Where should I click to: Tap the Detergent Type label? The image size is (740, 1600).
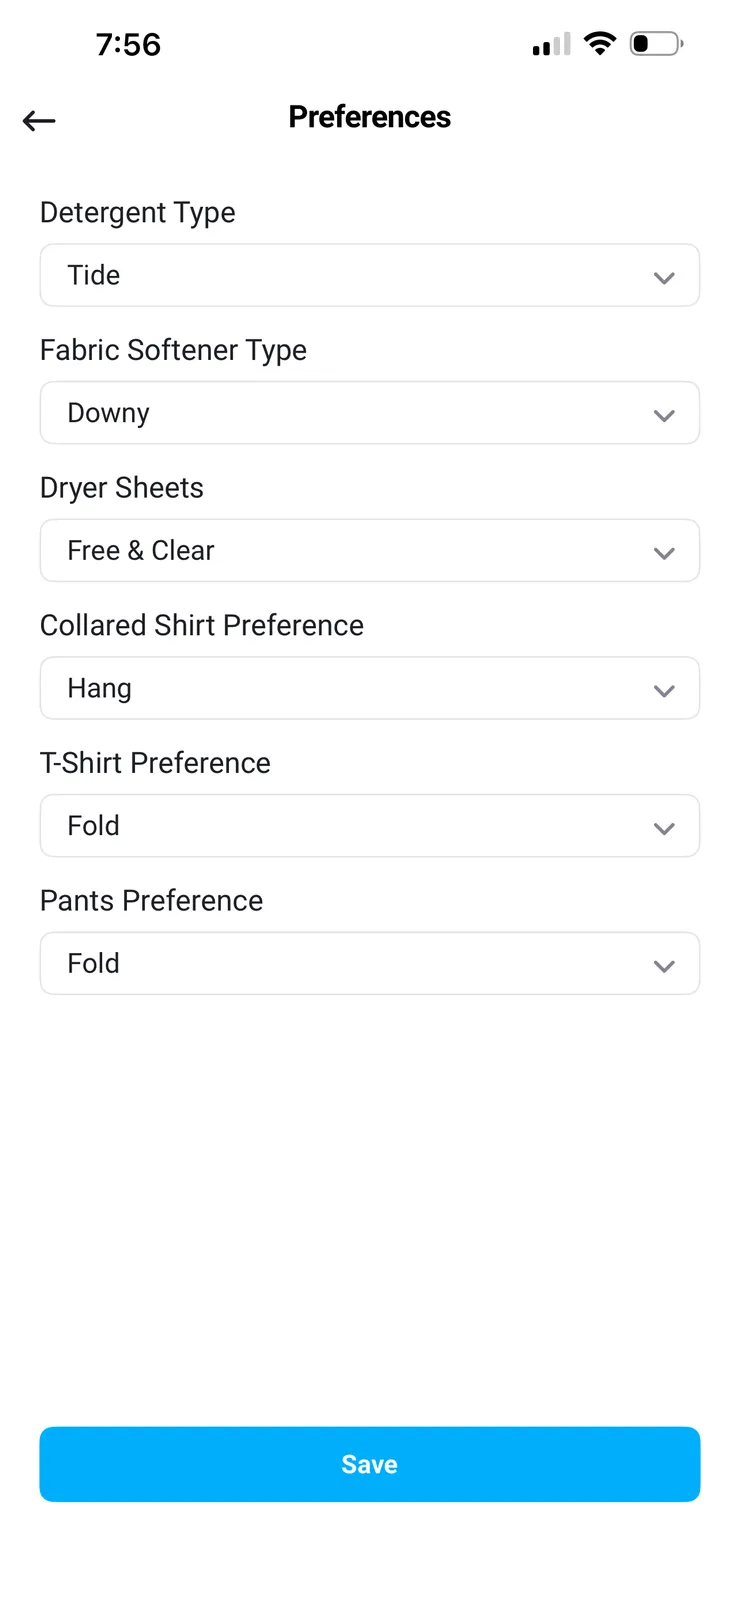click(138, 212)
